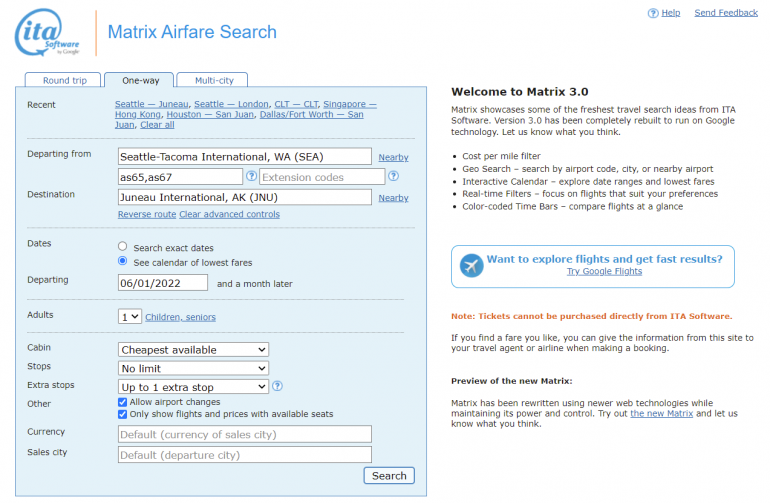
Task: Uncheck Allow airport changes
Action: click(123, 401)
